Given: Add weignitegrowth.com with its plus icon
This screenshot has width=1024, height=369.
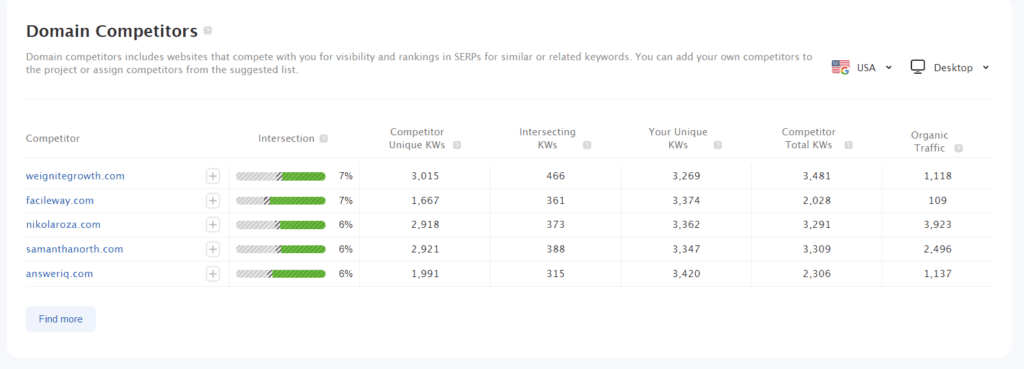Looking at the screenshot, I should pos(213,176).
